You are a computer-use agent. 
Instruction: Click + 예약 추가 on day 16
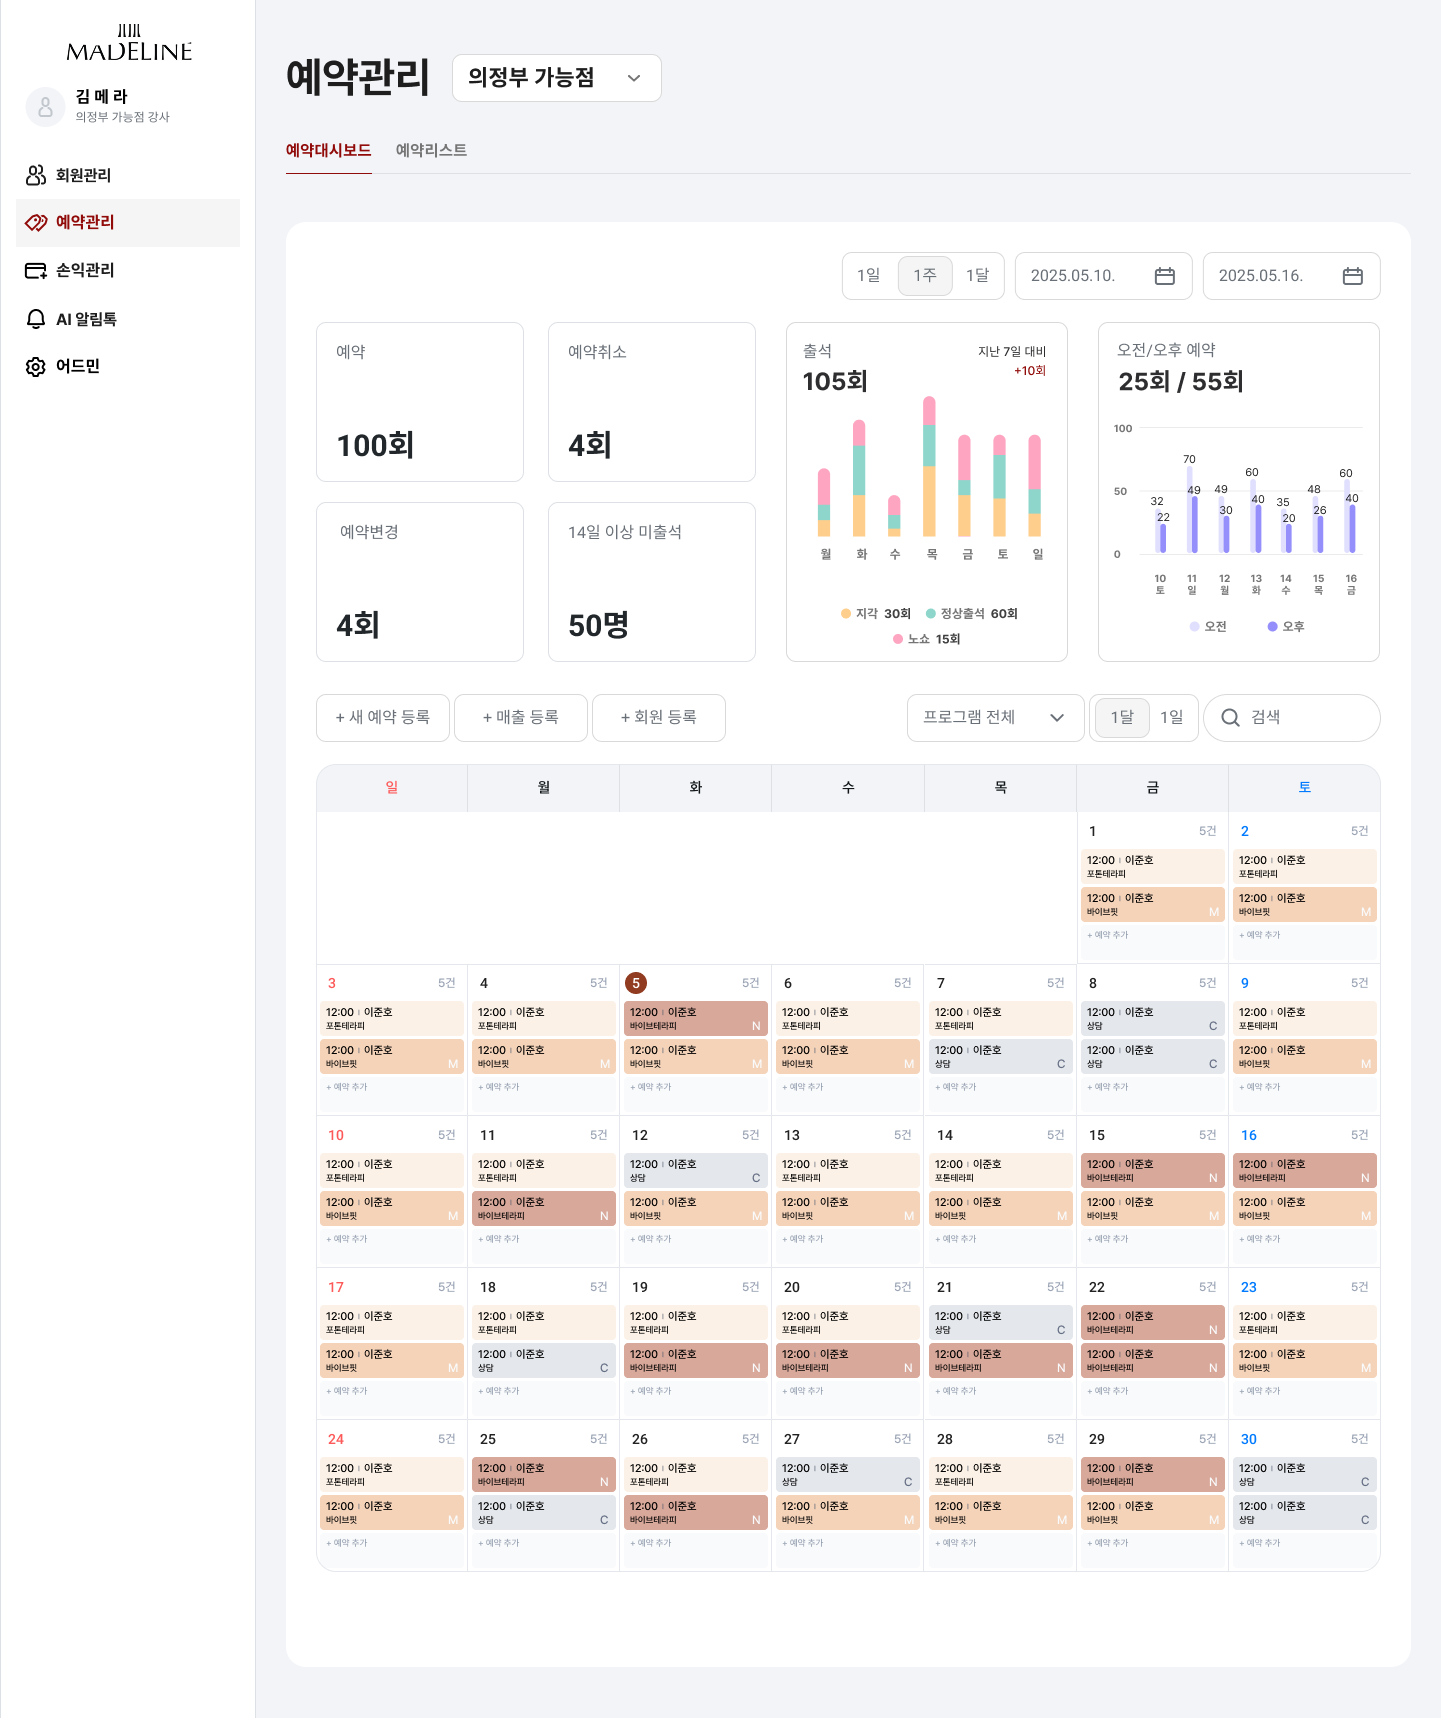(1259, 1239)
